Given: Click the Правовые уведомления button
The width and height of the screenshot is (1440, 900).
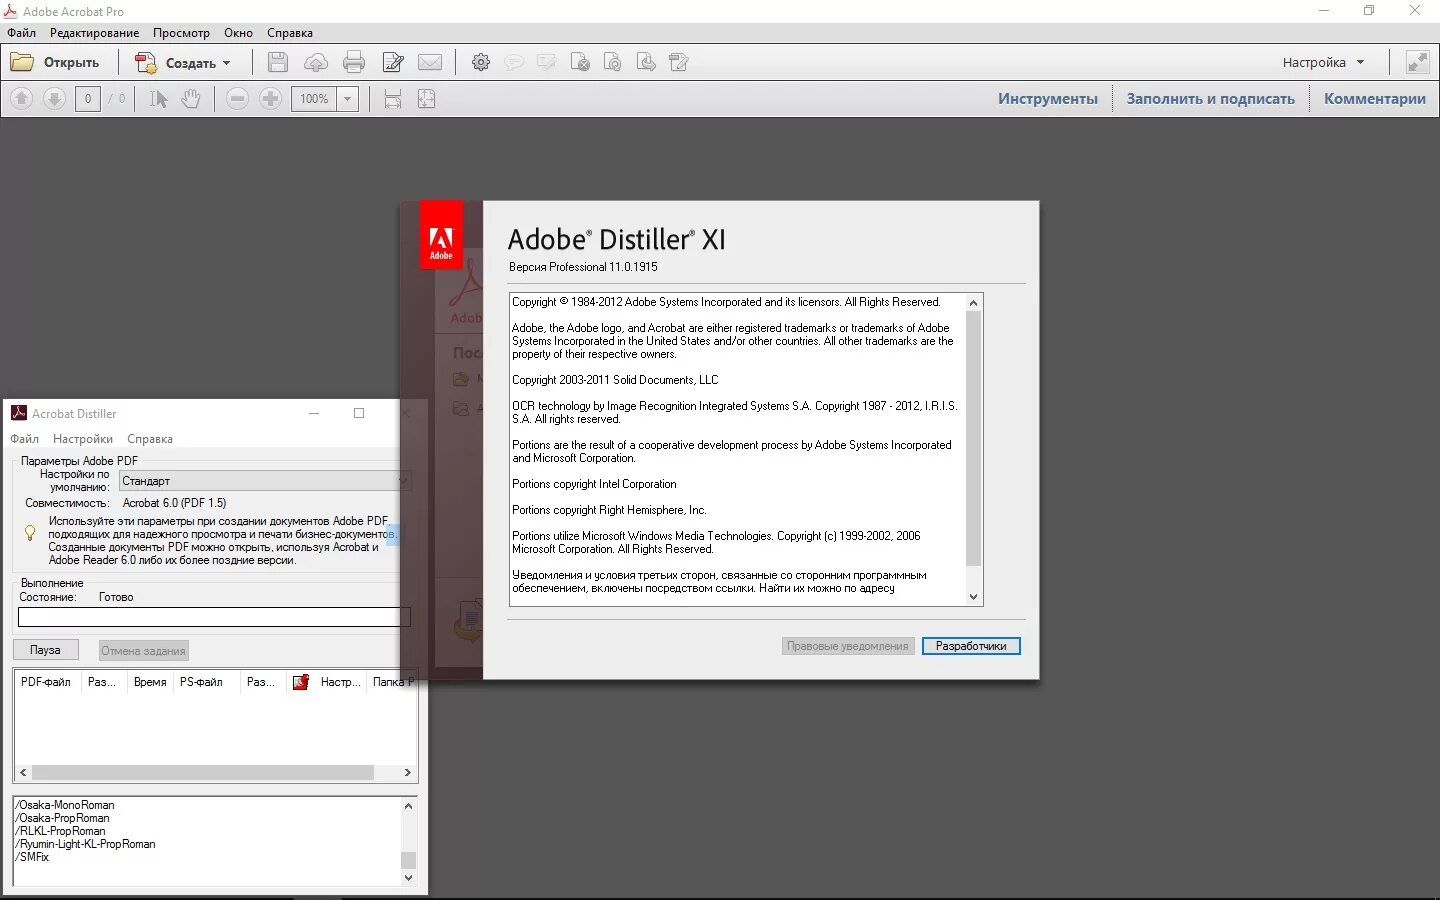Looking at the screenshot, I should point(847,646).
